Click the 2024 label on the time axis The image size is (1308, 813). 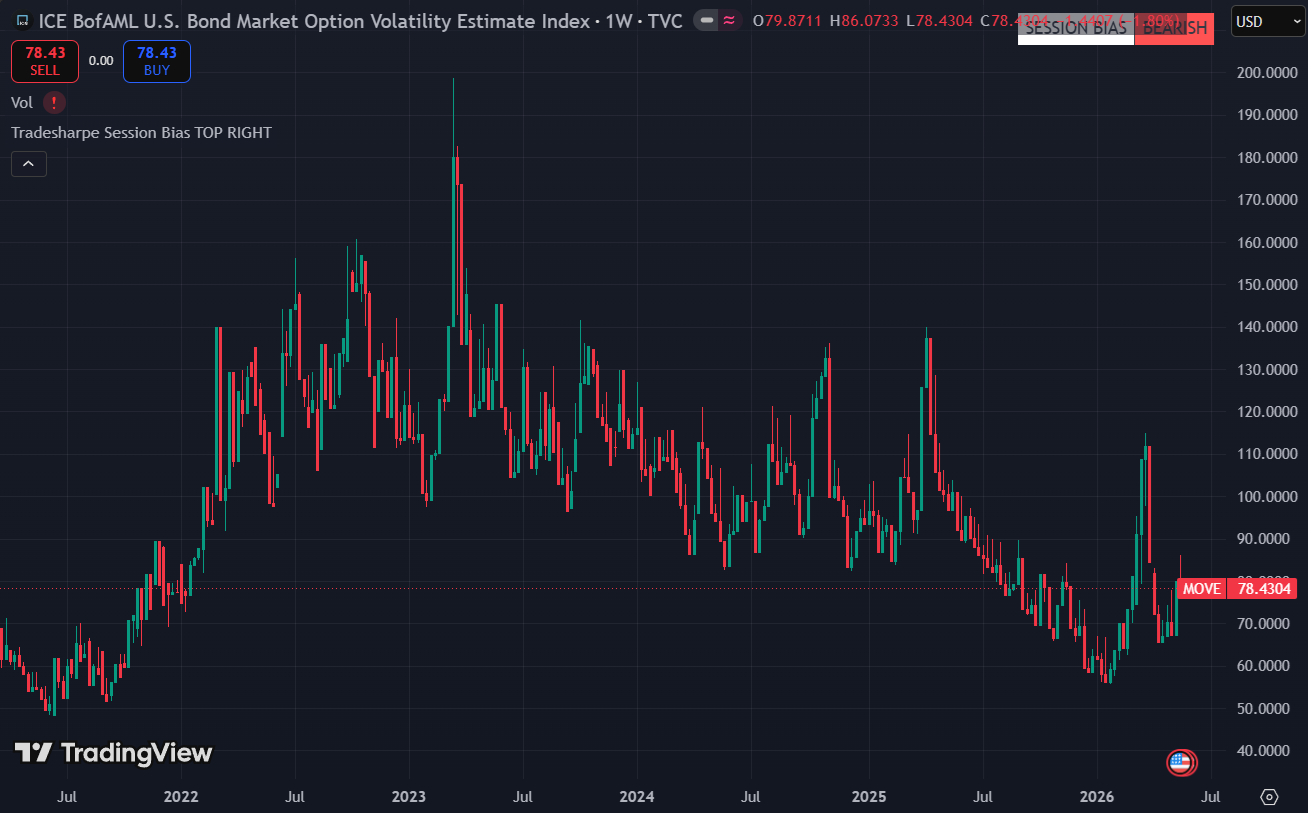637,797
